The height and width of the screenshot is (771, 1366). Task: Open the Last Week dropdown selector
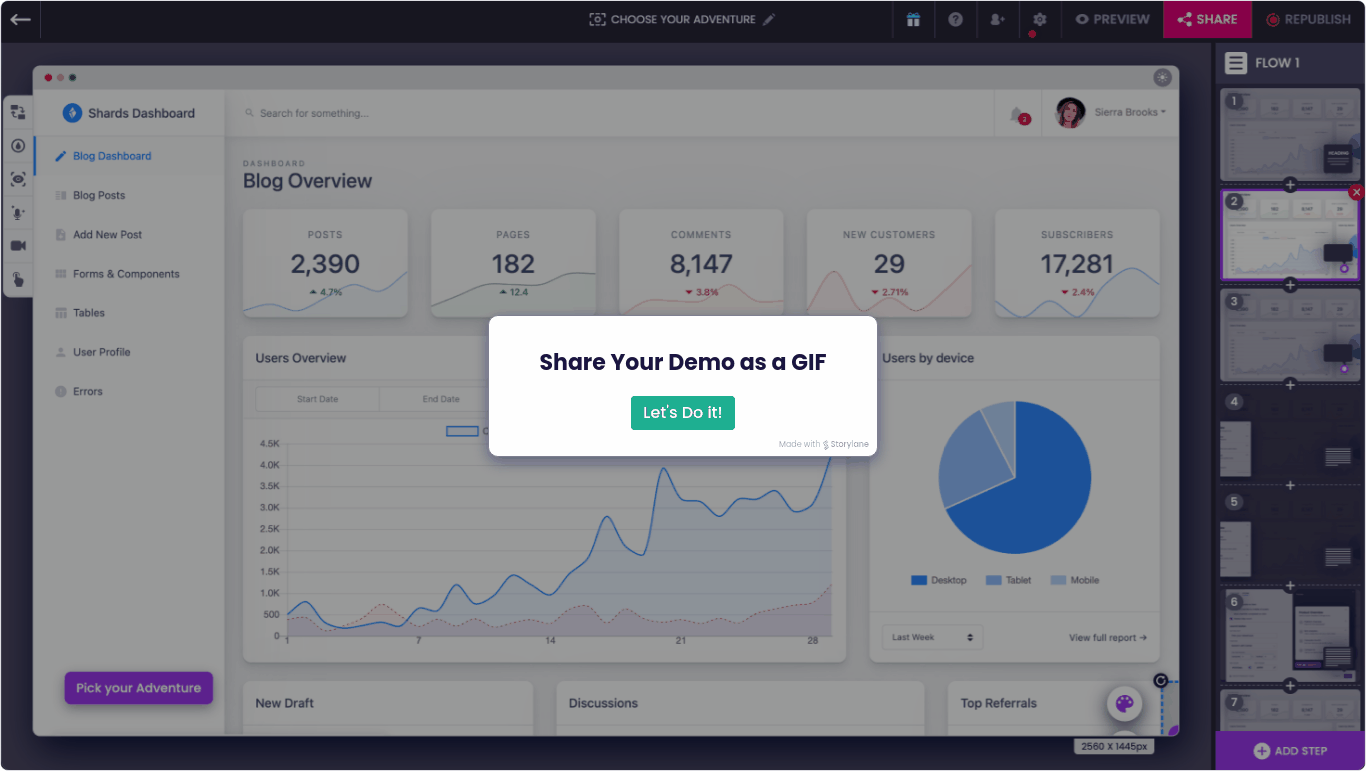[x=932, y=637]
